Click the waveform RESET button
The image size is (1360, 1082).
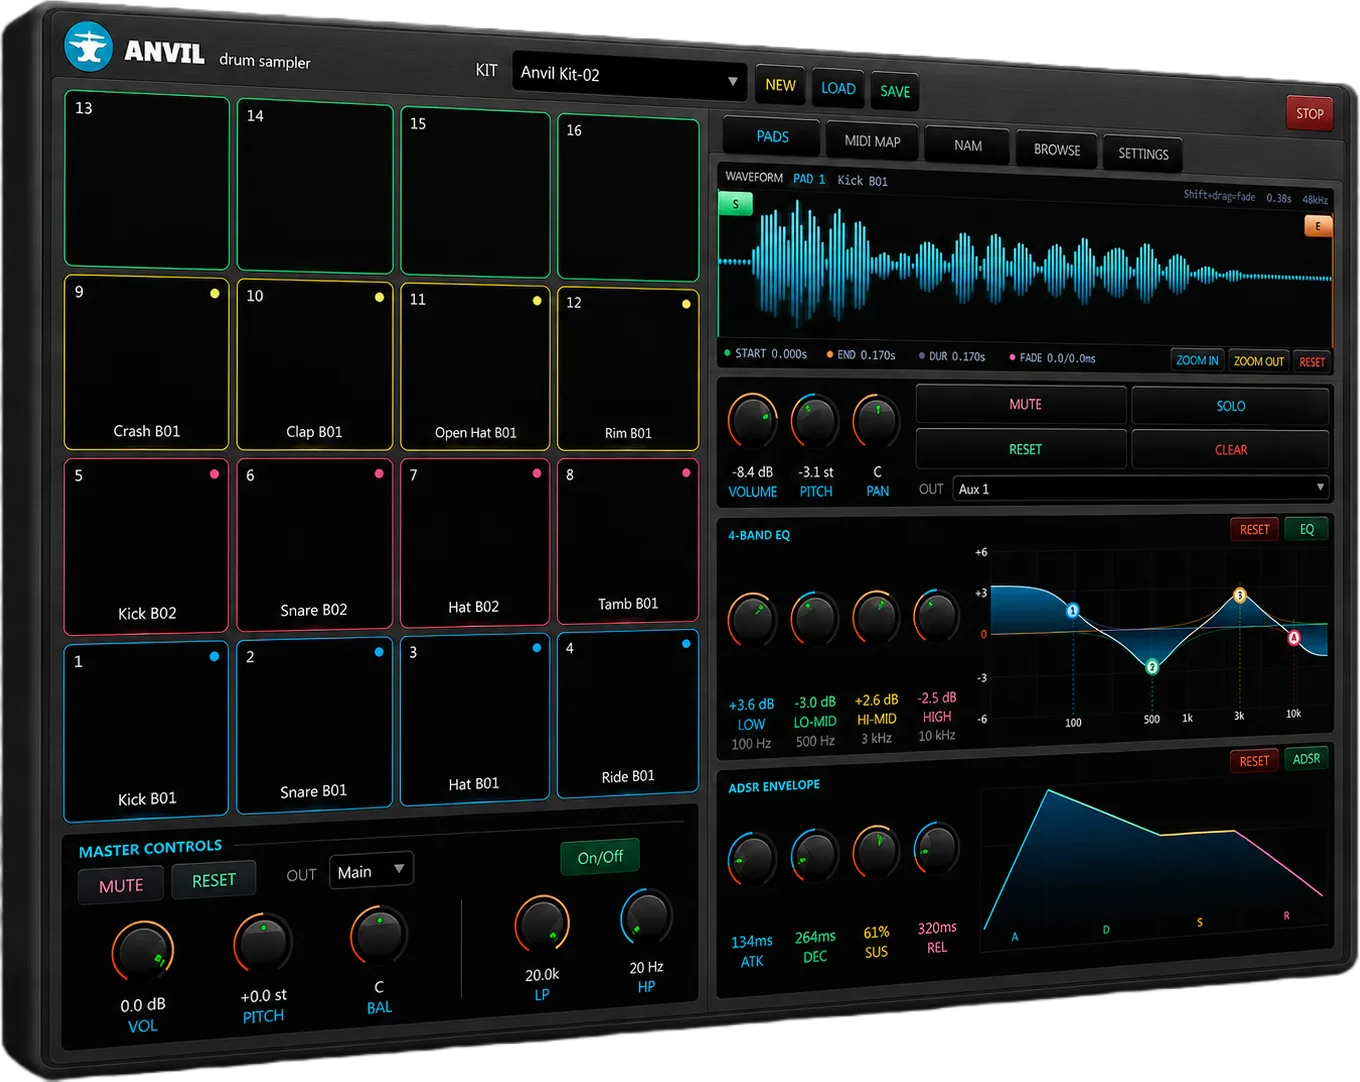coord(1312,362)
